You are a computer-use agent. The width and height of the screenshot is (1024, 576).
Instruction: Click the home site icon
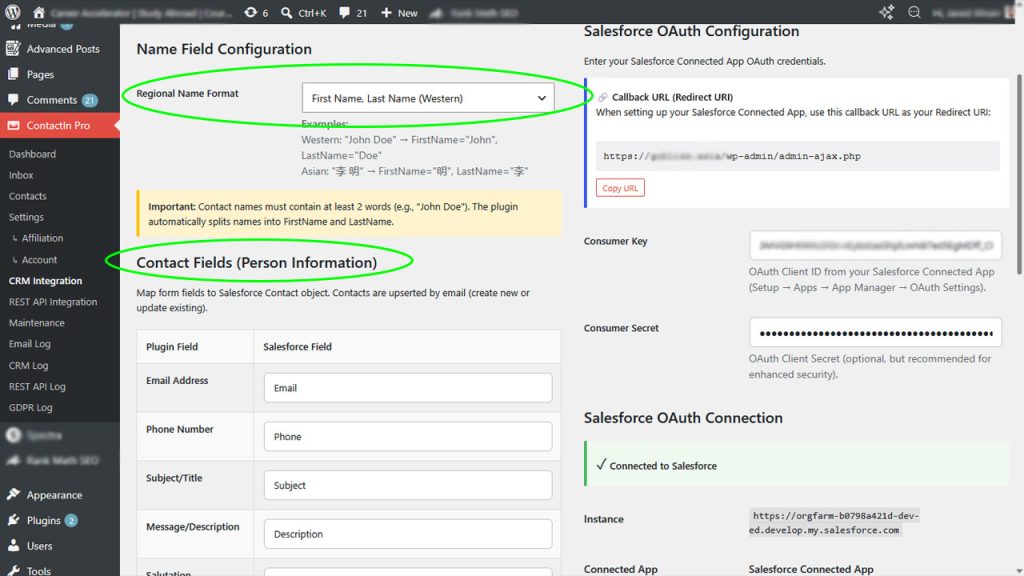click(x=39, y=12)
